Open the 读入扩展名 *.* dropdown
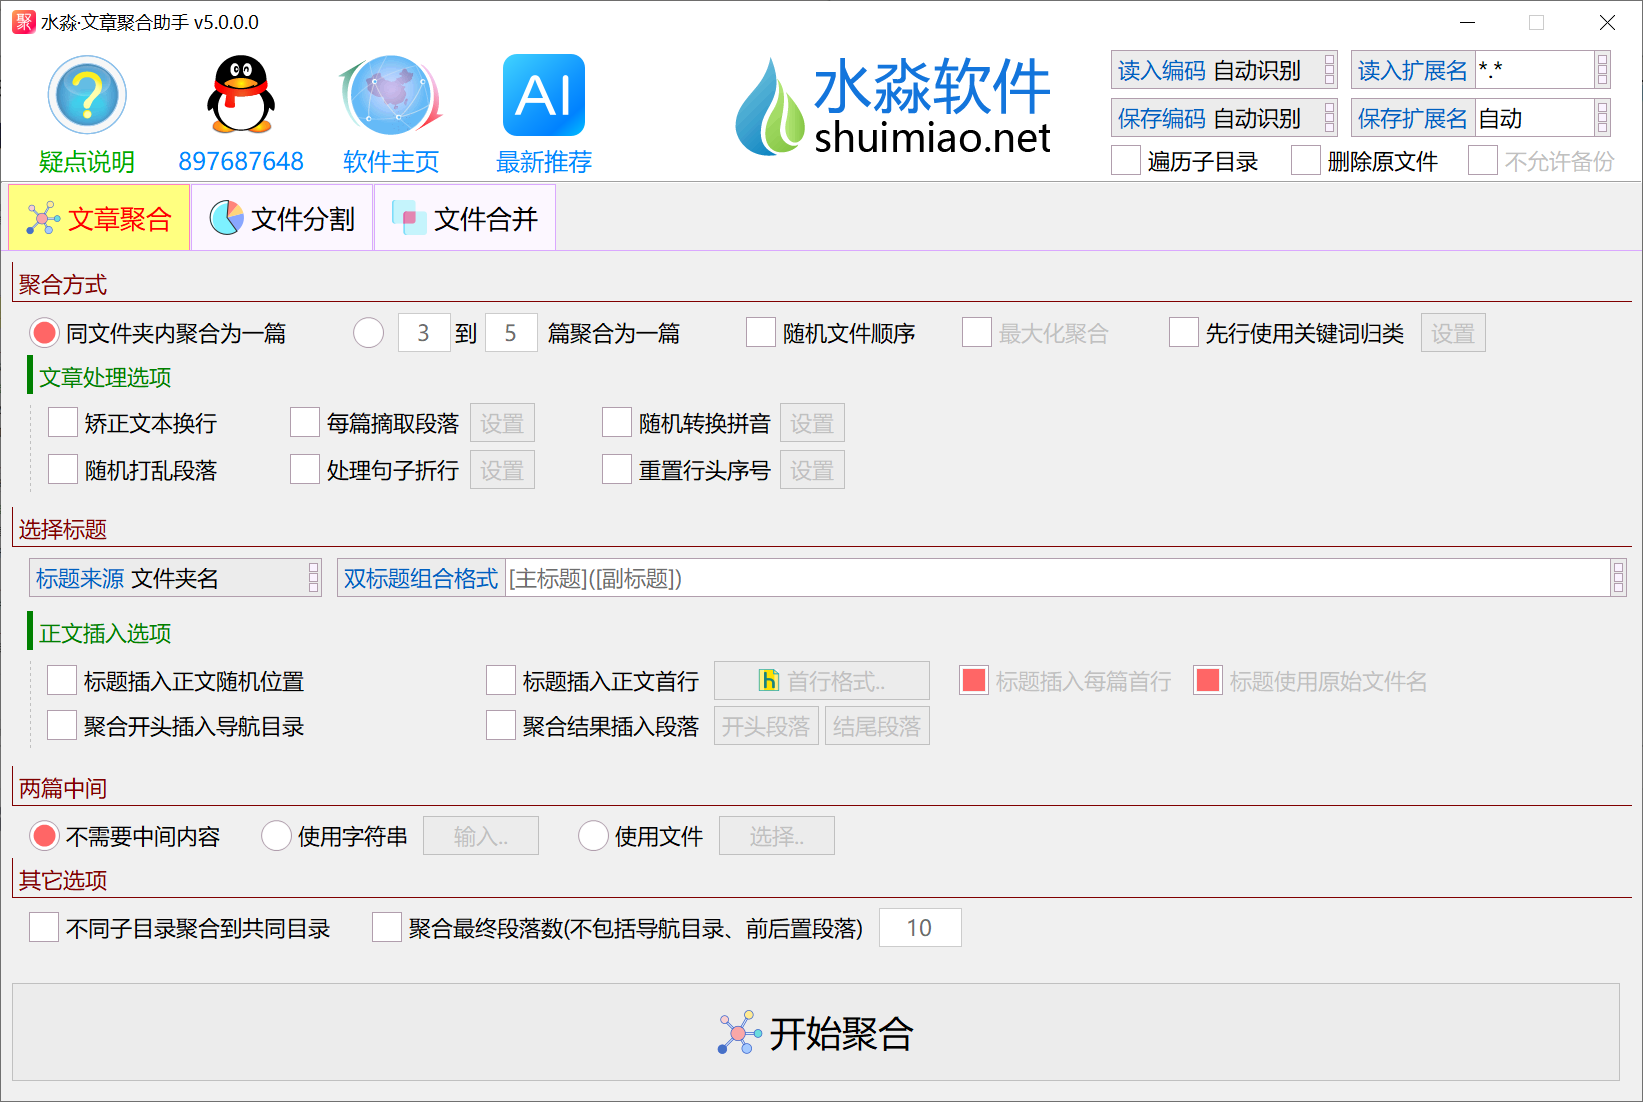 tap(1481, 70)
